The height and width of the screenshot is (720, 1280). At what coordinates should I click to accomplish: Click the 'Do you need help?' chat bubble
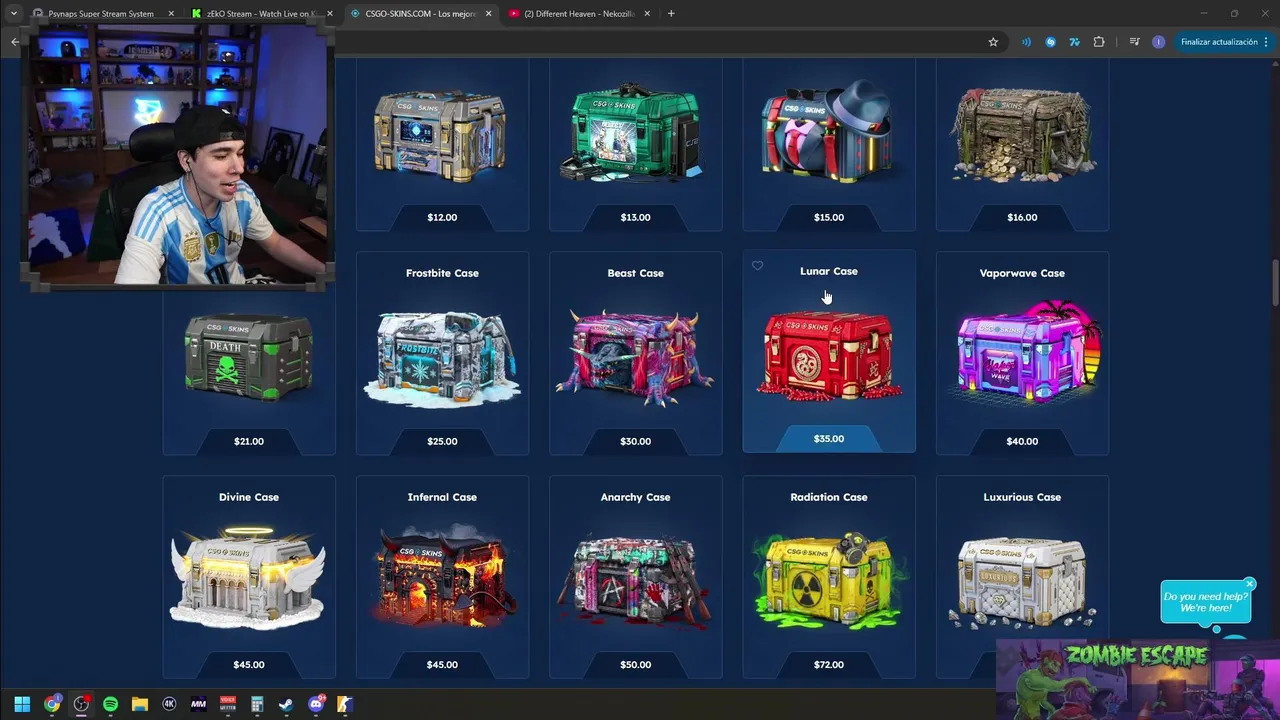pyautogui.click(x=1205, y=602)
